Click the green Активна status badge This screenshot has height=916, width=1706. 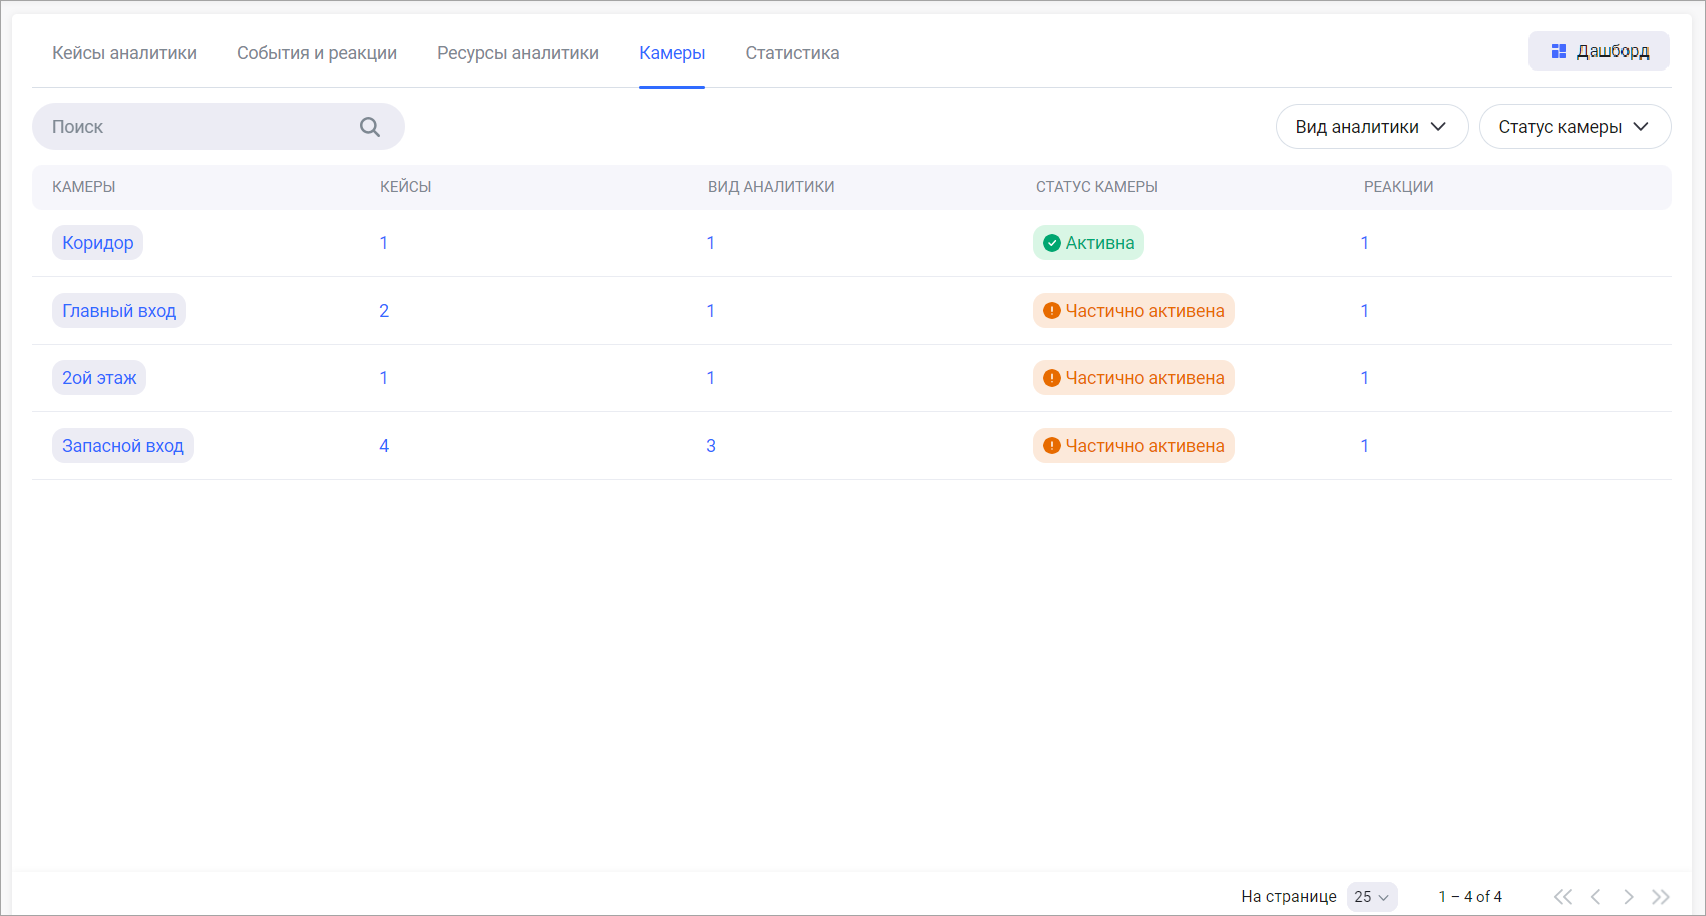tap(1088, 243)
